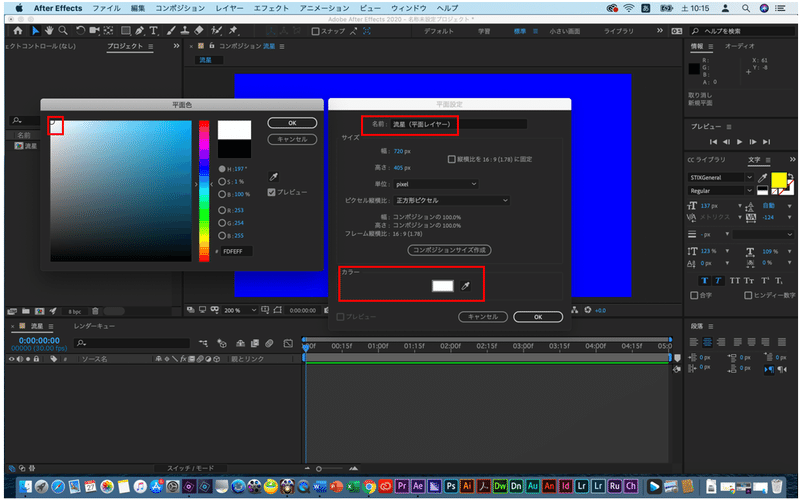Image resolution: width=800 pixels, height=499 pixels.
Task: Click the new folder icon in Project panel
Action: 26,311
